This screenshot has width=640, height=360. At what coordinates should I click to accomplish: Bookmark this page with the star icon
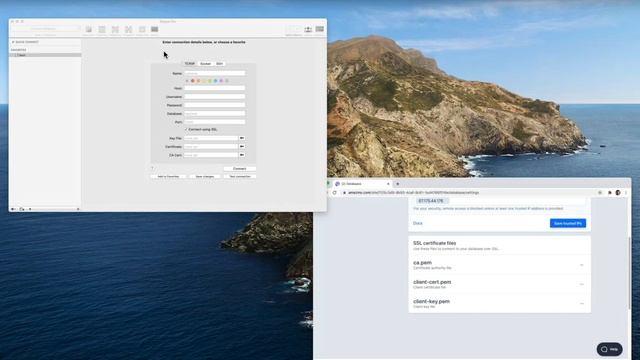pyautogui.click(x=600, y=193)
